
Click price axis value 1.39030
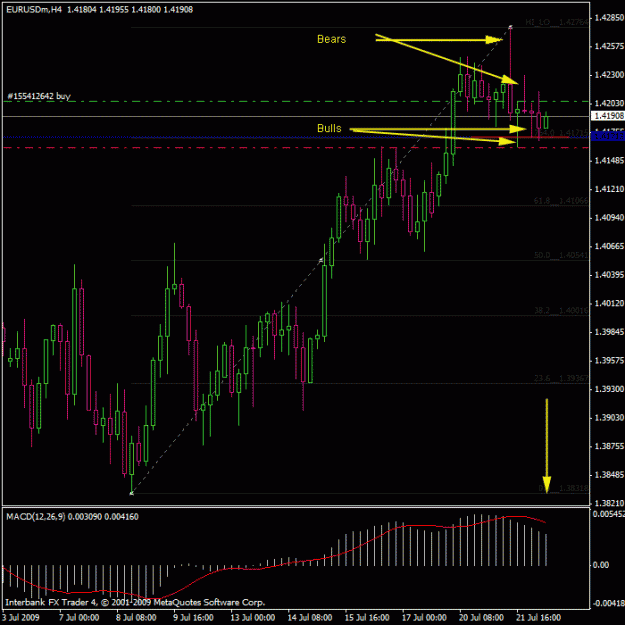[x=609, y=418]
